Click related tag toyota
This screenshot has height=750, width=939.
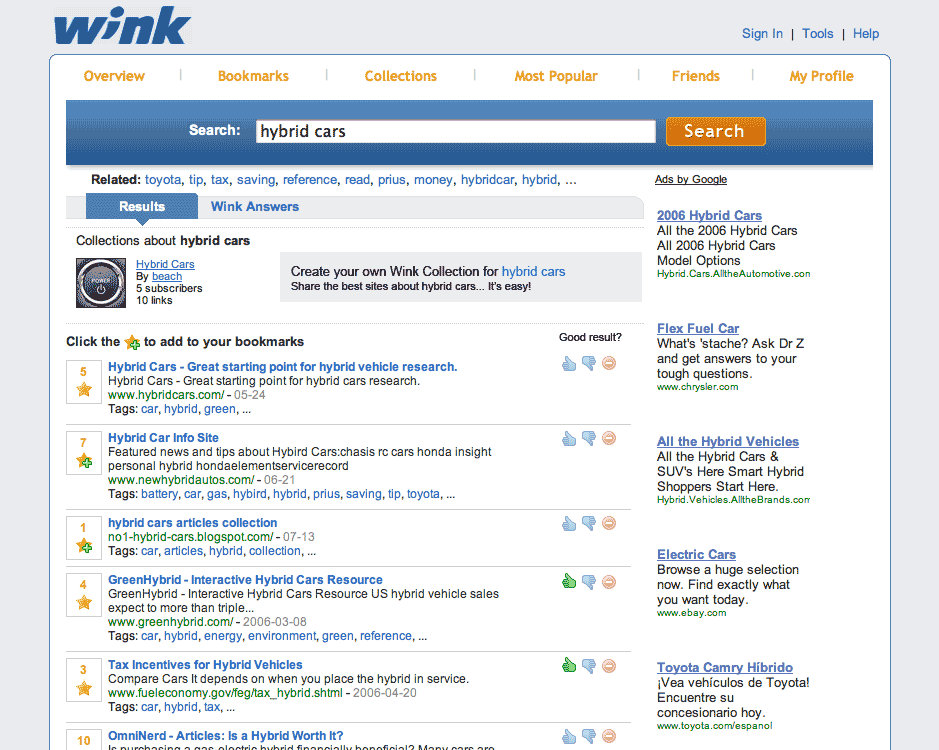(x=163, y=180)
